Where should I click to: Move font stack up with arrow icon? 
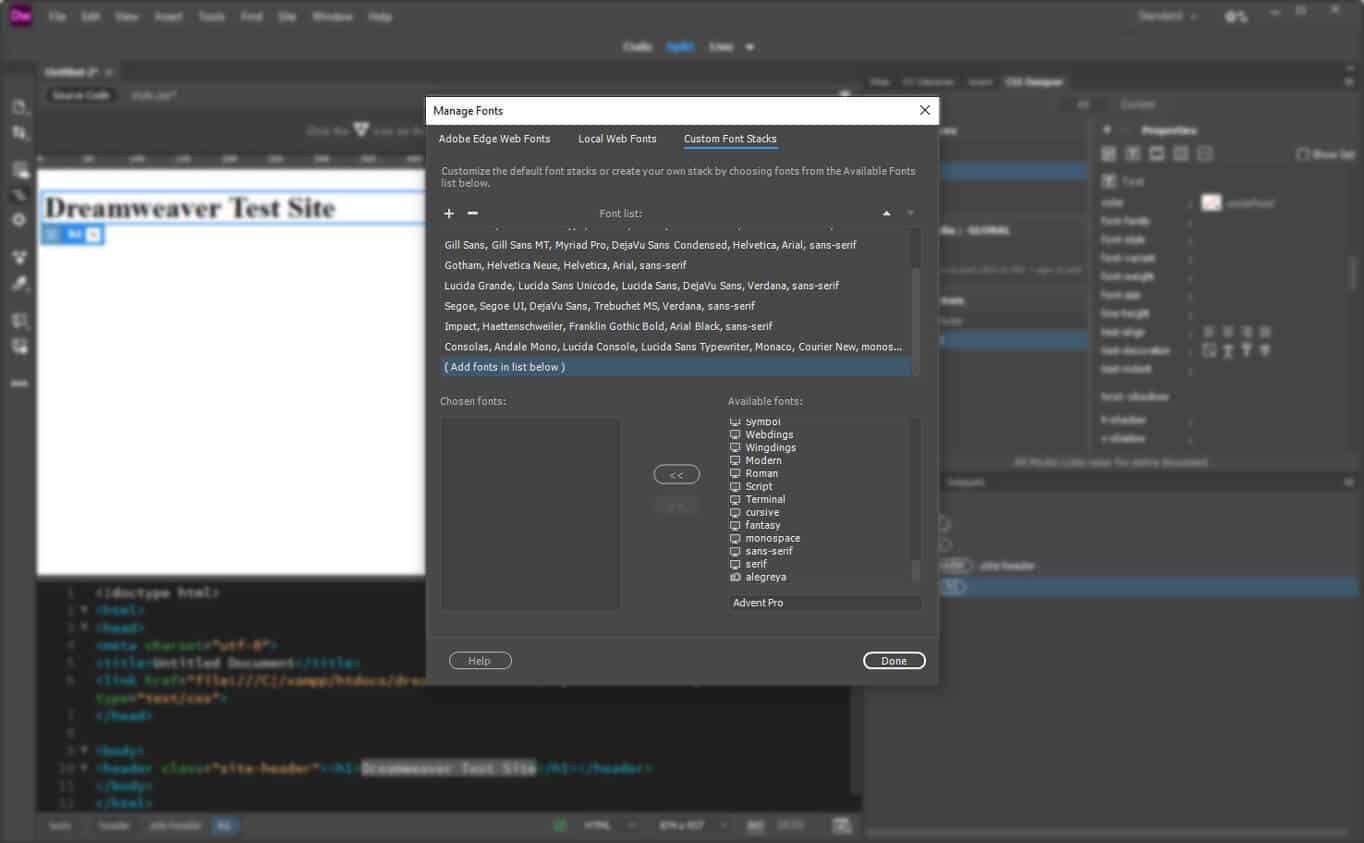point(886,213)
